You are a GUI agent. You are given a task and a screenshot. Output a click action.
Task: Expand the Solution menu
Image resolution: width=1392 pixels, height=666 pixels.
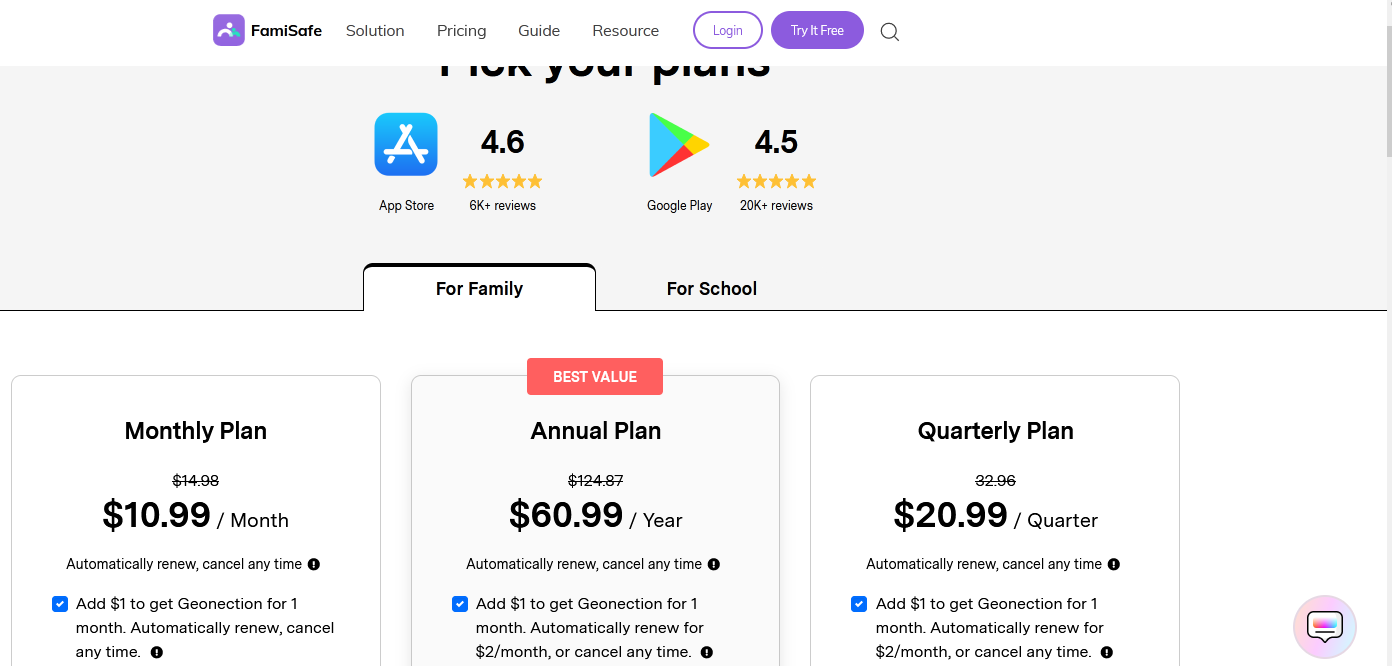click(x=375, y=31)
